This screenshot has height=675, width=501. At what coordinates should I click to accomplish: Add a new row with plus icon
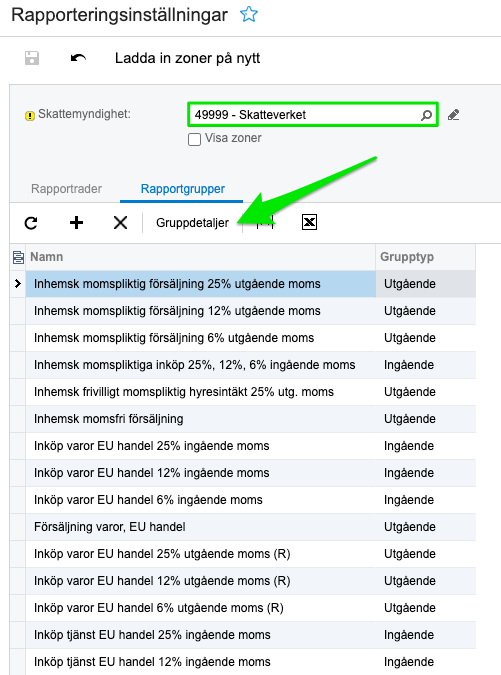(x=76, y=223)
